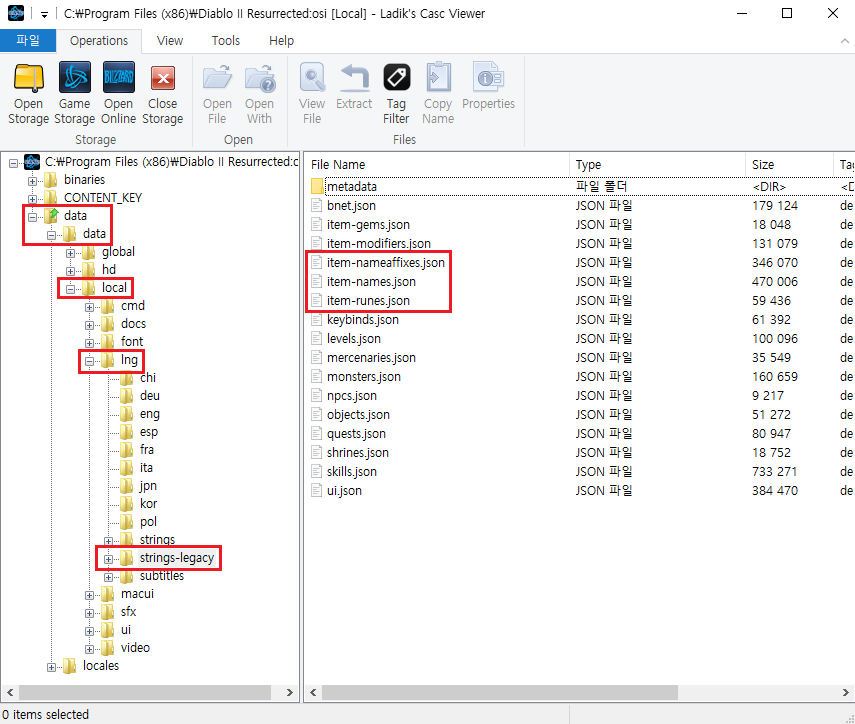This screenshot has width=855, height=724.
Task: Click the Close Storage red X icon
Action: point(162,78)
